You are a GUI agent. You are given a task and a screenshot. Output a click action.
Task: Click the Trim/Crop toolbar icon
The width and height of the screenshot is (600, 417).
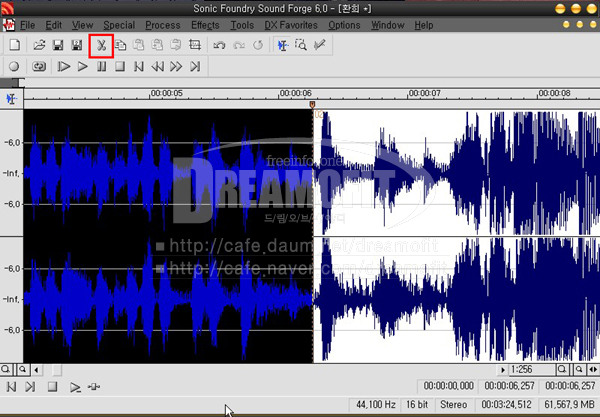pyautogui.click(x=195, y=45)
